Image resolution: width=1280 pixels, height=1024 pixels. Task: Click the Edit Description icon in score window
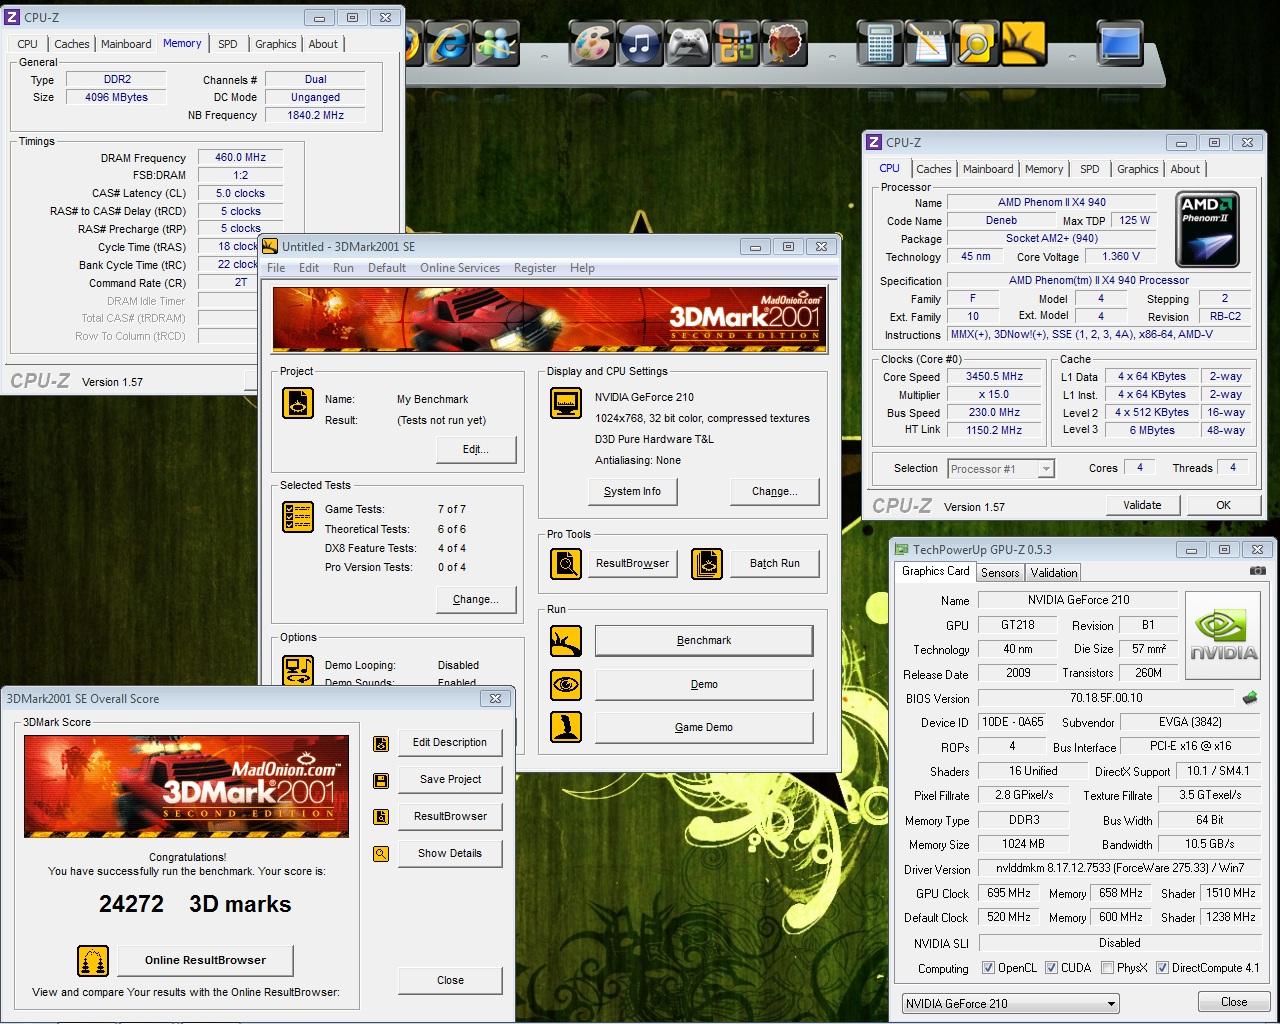click(x=381, y=743)
